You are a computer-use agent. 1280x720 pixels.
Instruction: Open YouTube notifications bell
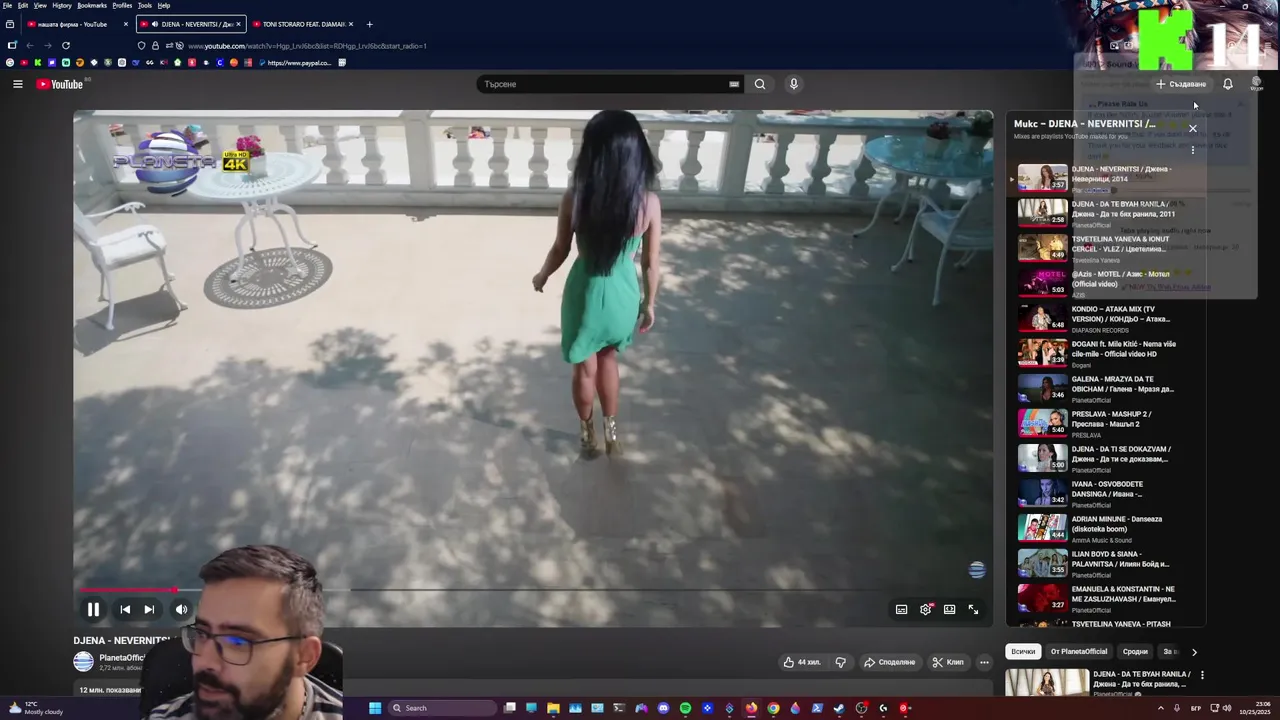click(x=1228, y=84)
